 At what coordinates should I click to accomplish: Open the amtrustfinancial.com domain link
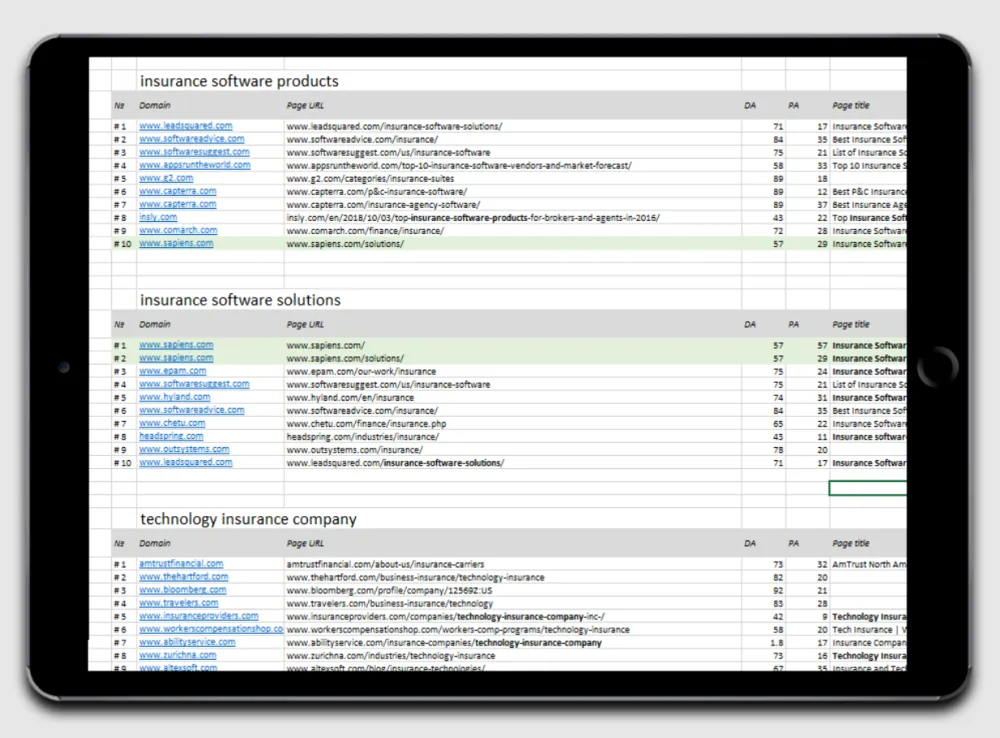tap(181, 564)
